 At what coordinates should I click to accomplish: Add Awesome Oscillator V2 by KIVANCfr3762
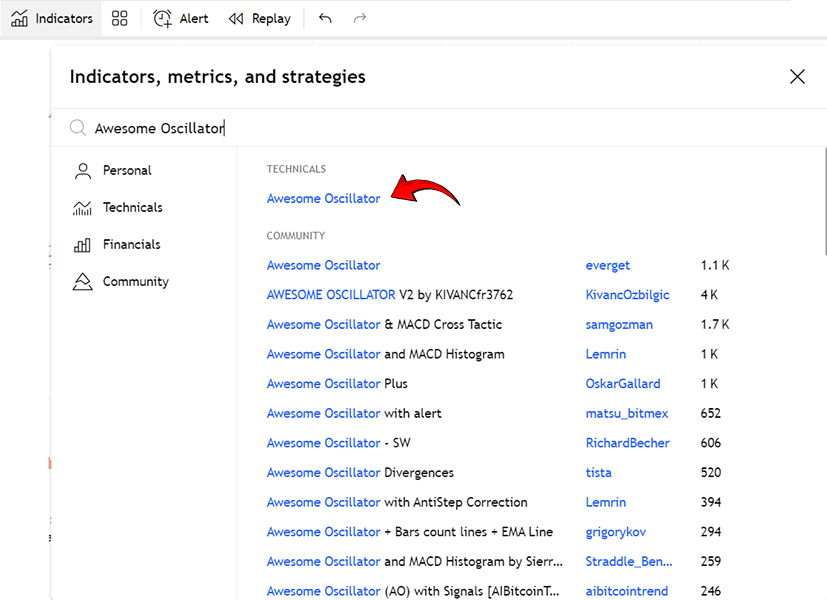click(389, 295)
